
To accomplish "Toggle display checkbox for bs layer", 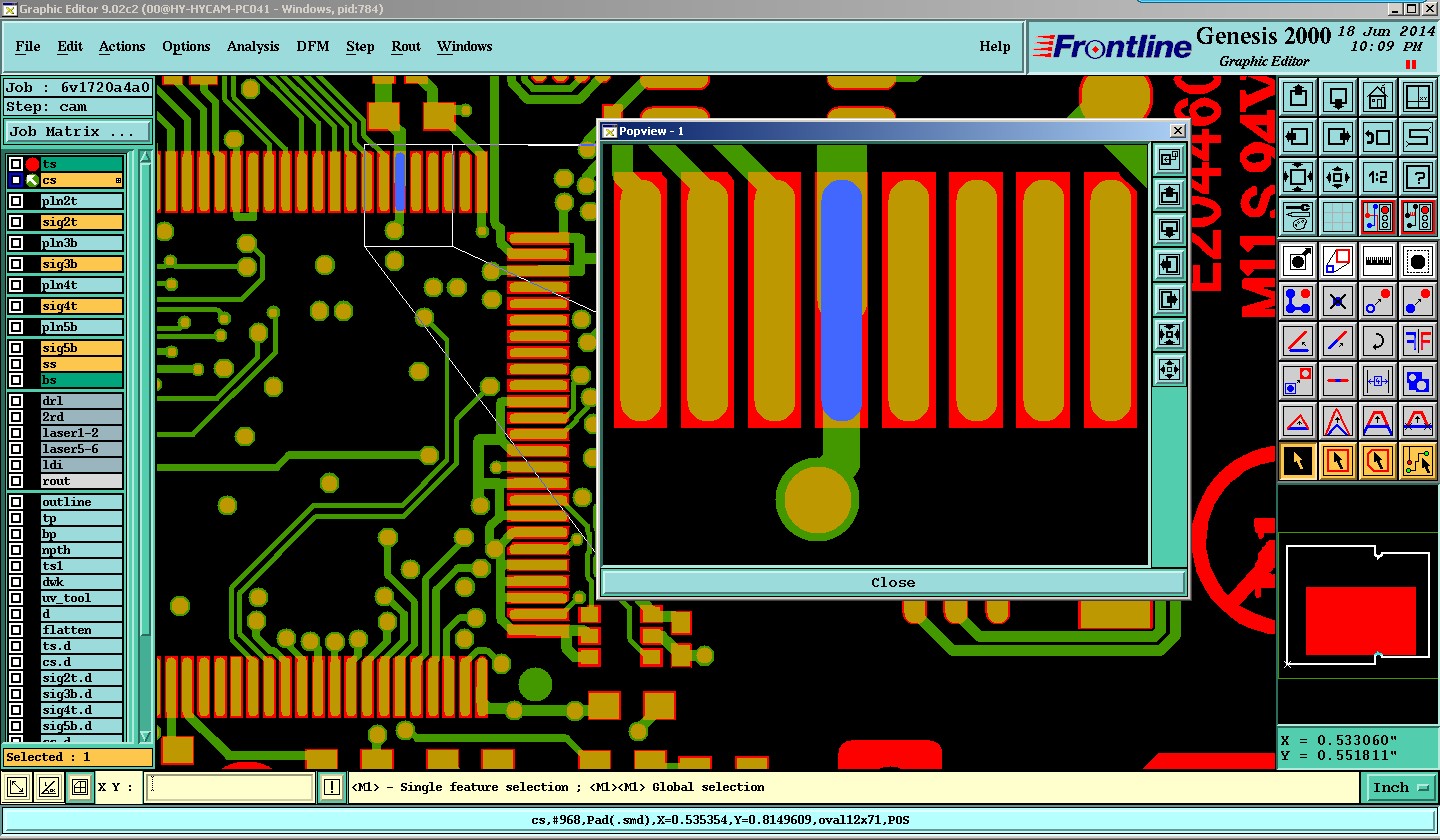I will [16, 380].
